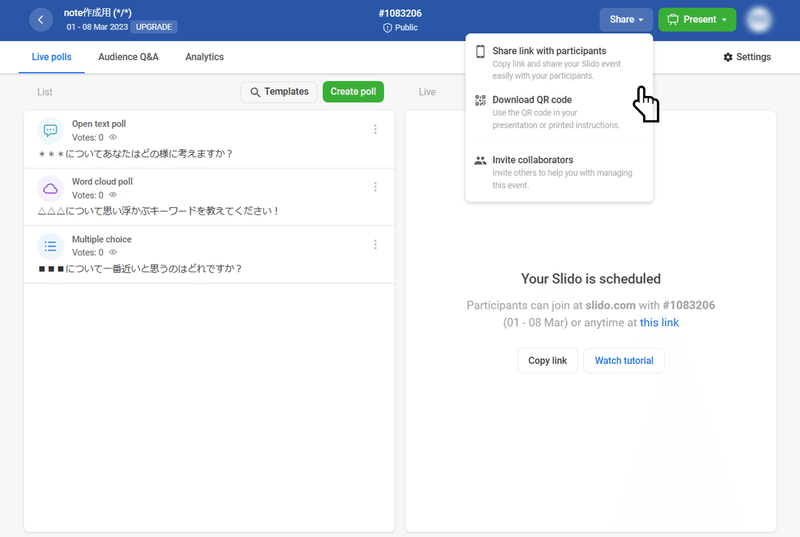The height and width of the screenshot is (537, 800).
Task: Click the Live label above preview panel
Action: pos(427,92)
